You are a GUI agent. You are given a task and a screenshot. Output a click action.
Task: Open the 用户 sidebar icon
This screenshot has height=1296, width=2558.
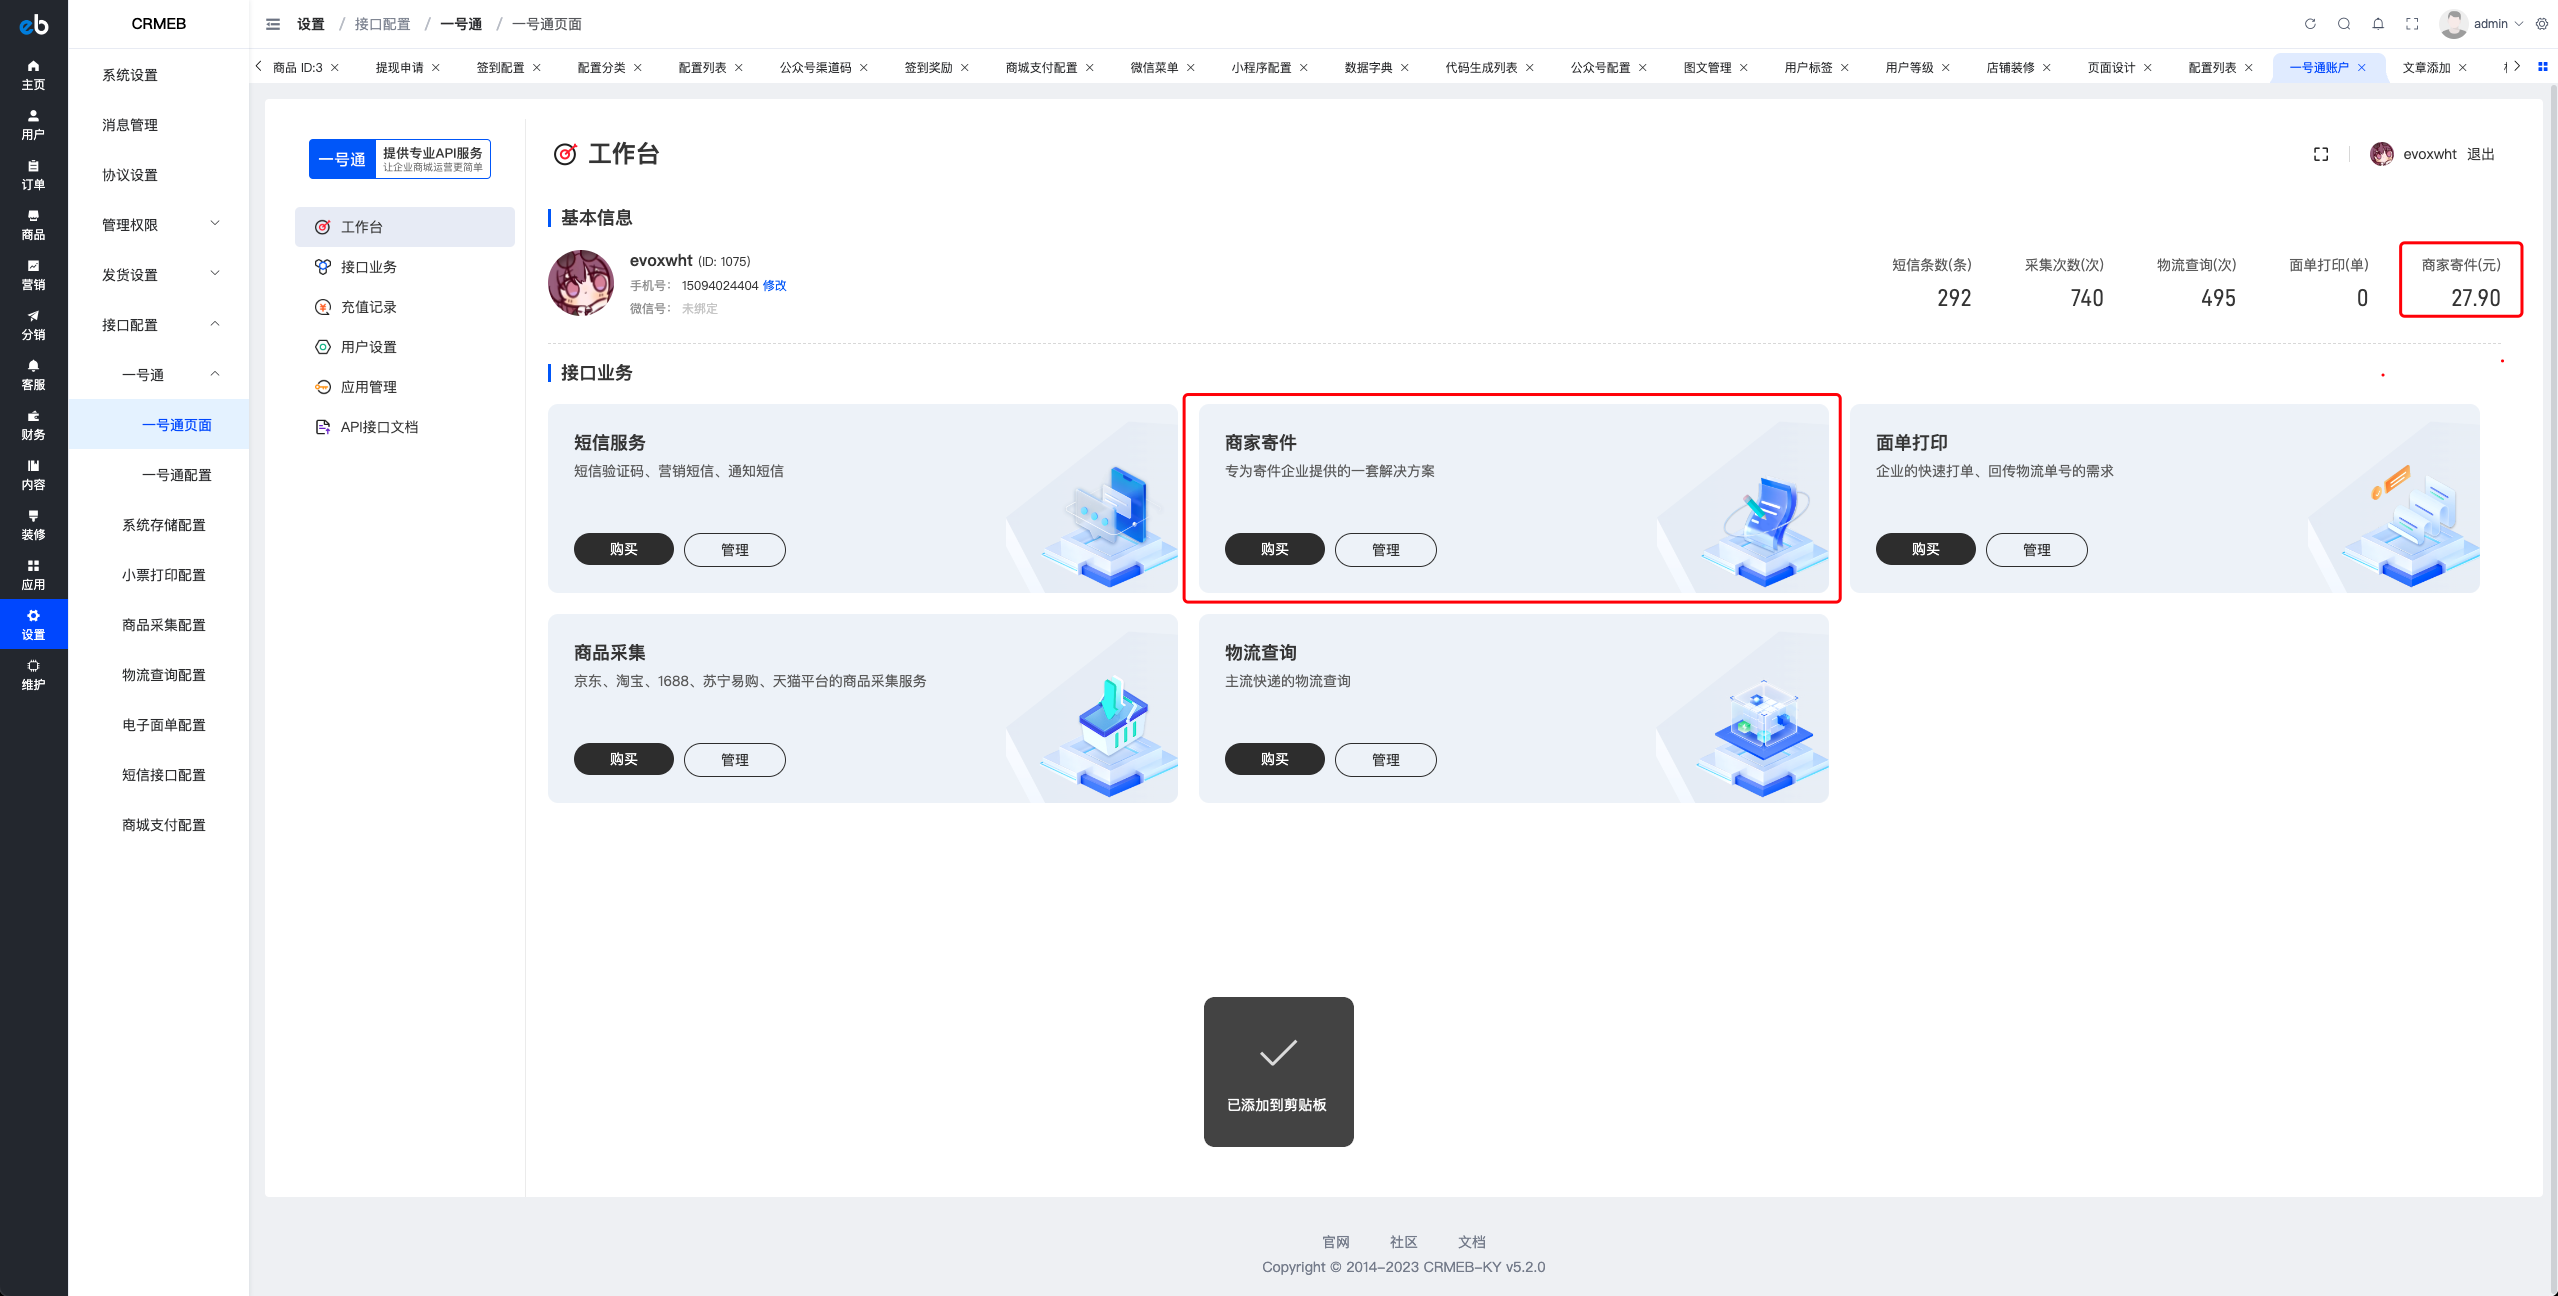(x=33, y=125)
